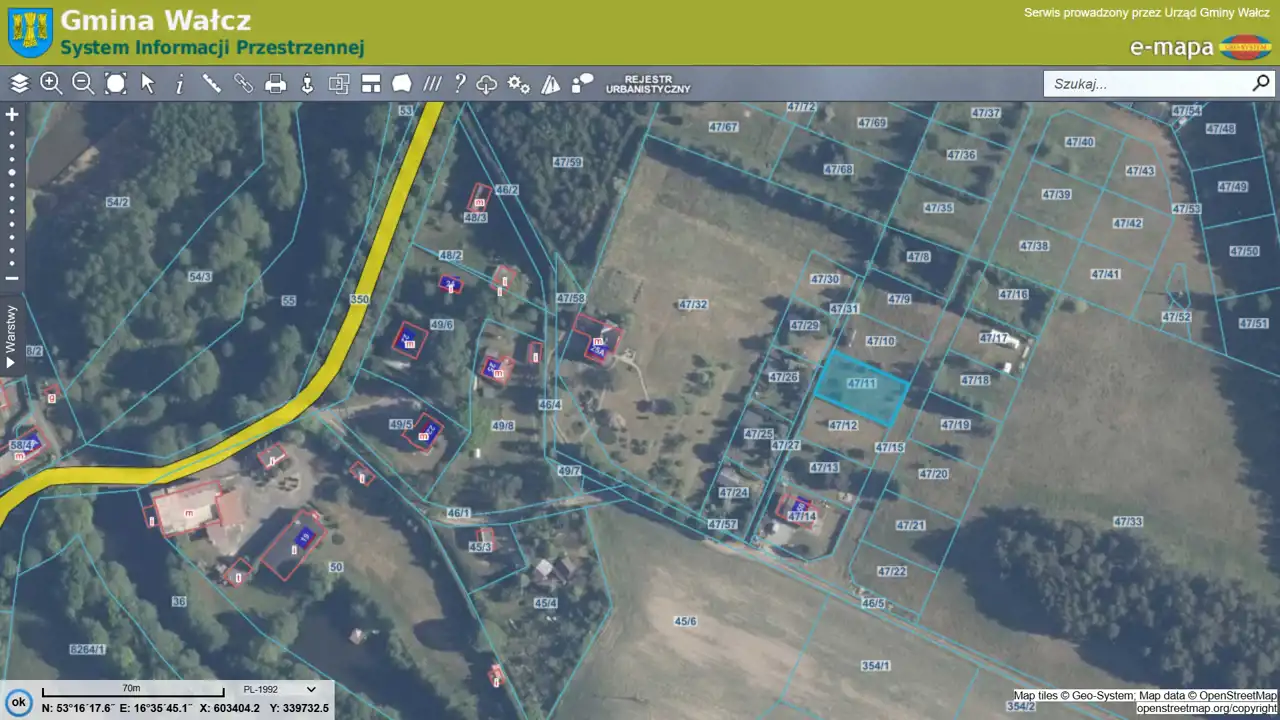Click the question mark help icon
Viewport: 1280px width, 720px height.
[x=459, y=84]
